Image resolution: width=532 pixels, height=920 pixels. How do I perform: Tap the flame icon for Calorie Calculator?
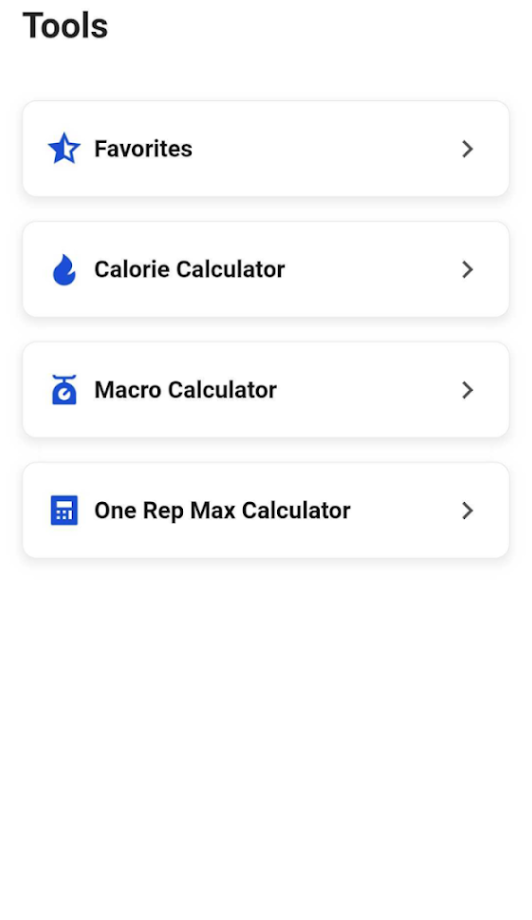click(x=64, y=269)
